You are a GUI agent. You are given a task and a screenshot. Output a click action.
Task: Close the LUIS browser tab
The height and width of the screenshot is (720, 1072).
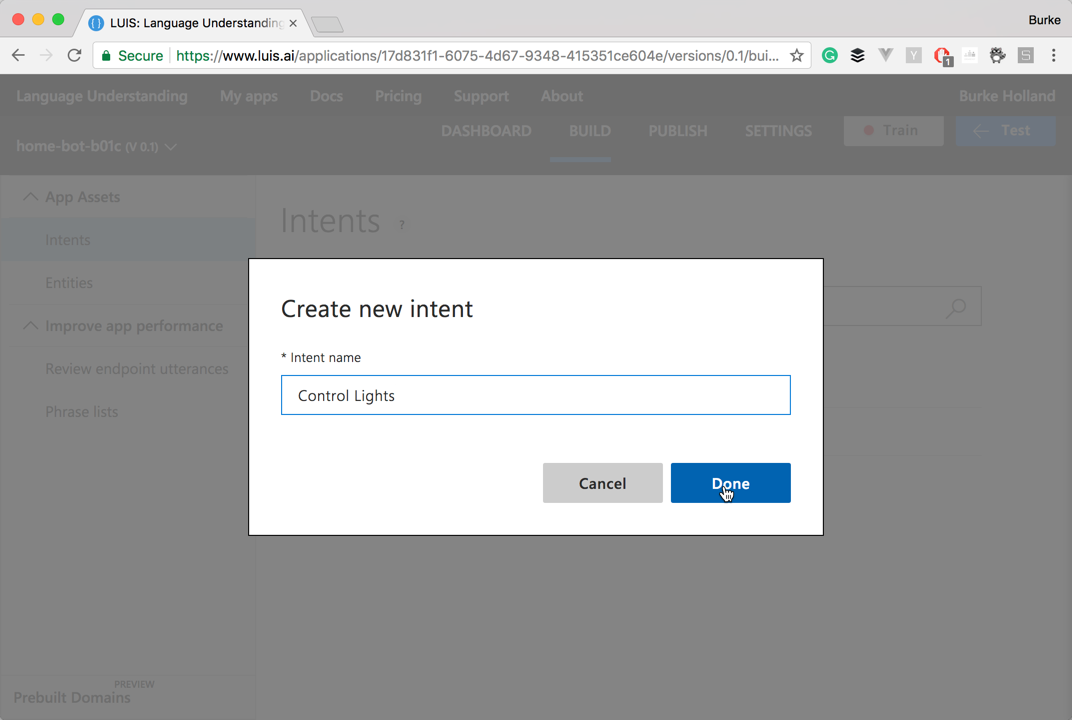coord(293,23)
